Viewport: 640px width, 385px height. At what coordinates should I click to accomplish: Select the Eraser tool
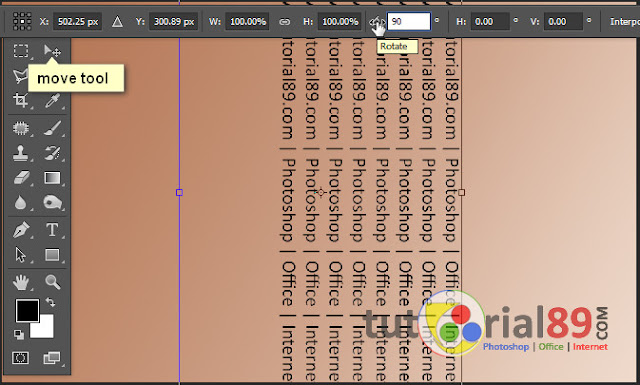tap(21, 178)
